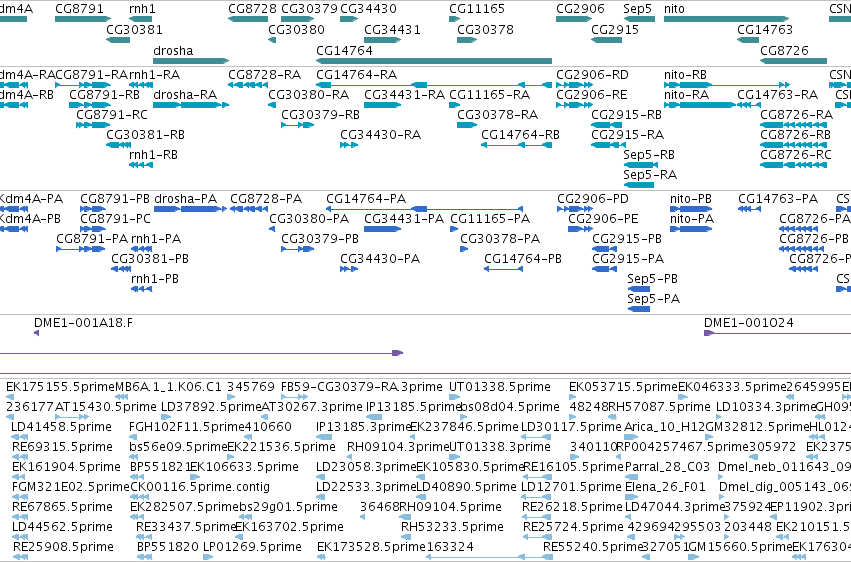Click transcript Sep5-RA label
The width and height of the screenshot is (851, 562).
click(650, 175)
